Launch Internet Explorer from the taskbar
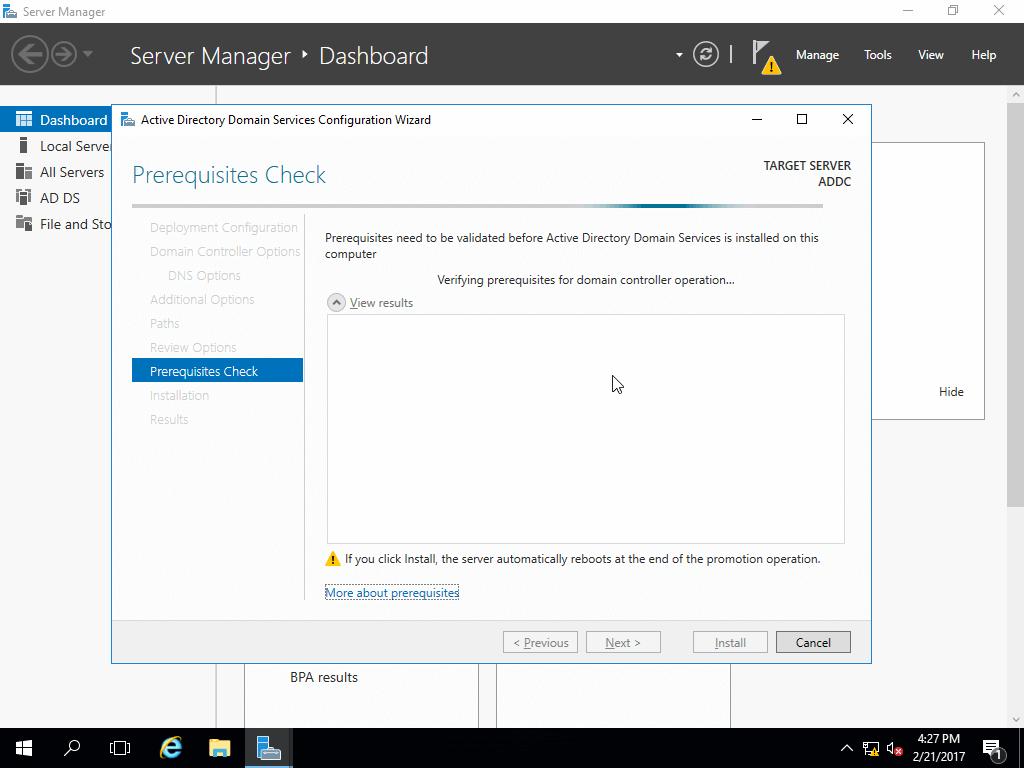Image resolution: width=1024 pixels, height=768 pixels. tap(171, 748)
